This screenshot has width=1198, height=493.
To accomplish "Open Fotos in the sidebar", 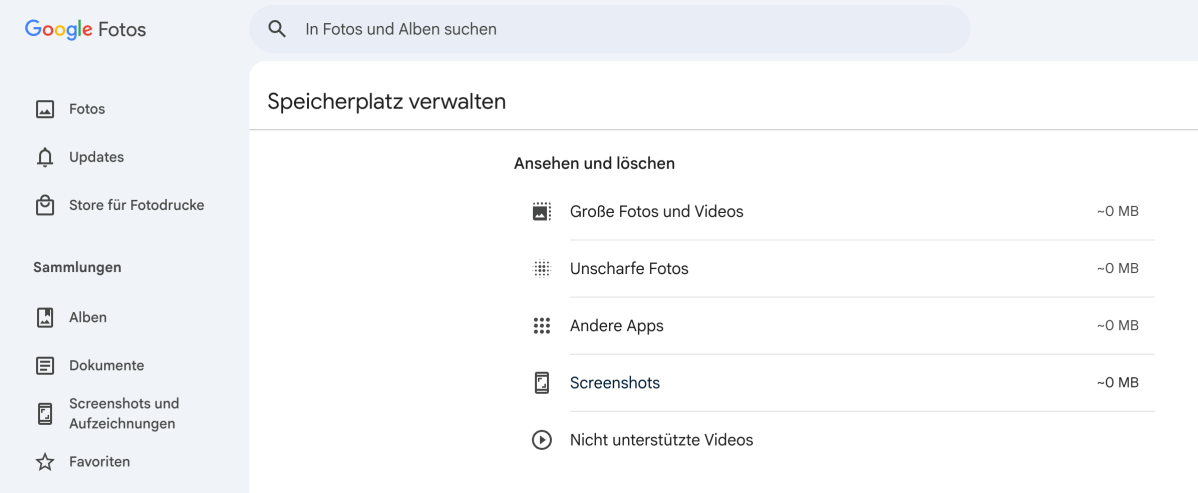I will point(87,109).
